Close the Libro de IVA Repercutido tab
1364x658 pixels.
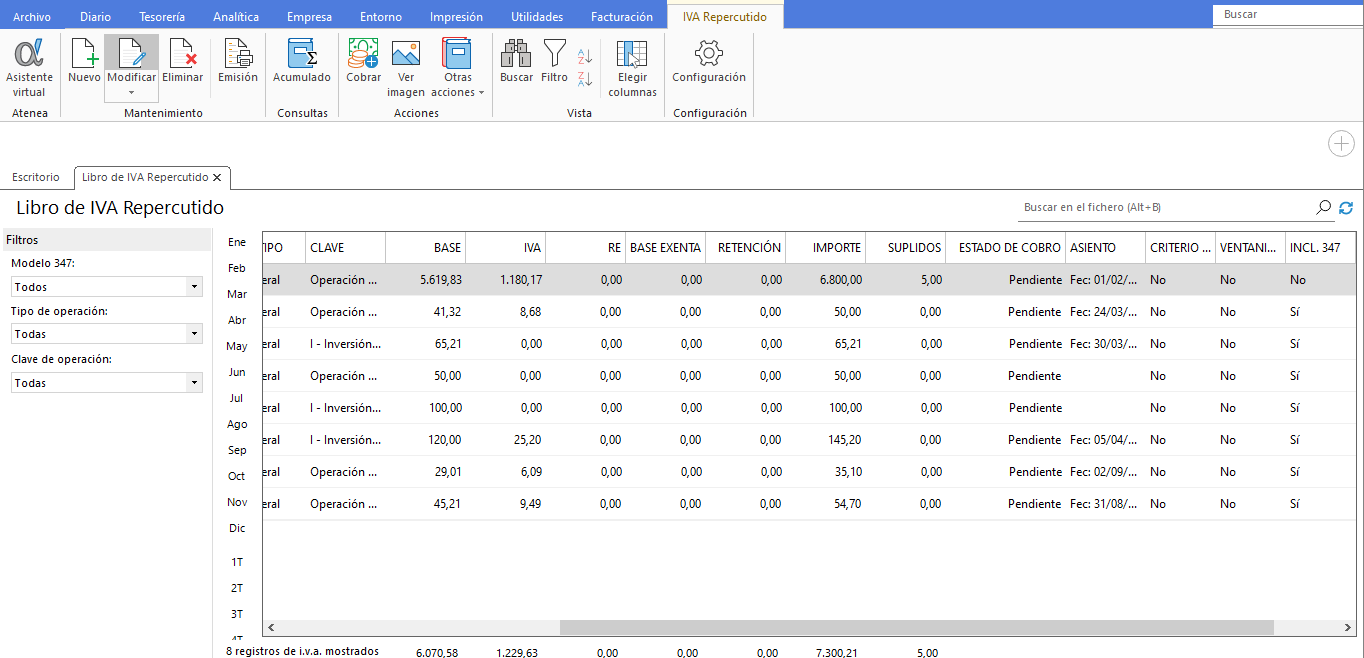click(x=217, y=177)
